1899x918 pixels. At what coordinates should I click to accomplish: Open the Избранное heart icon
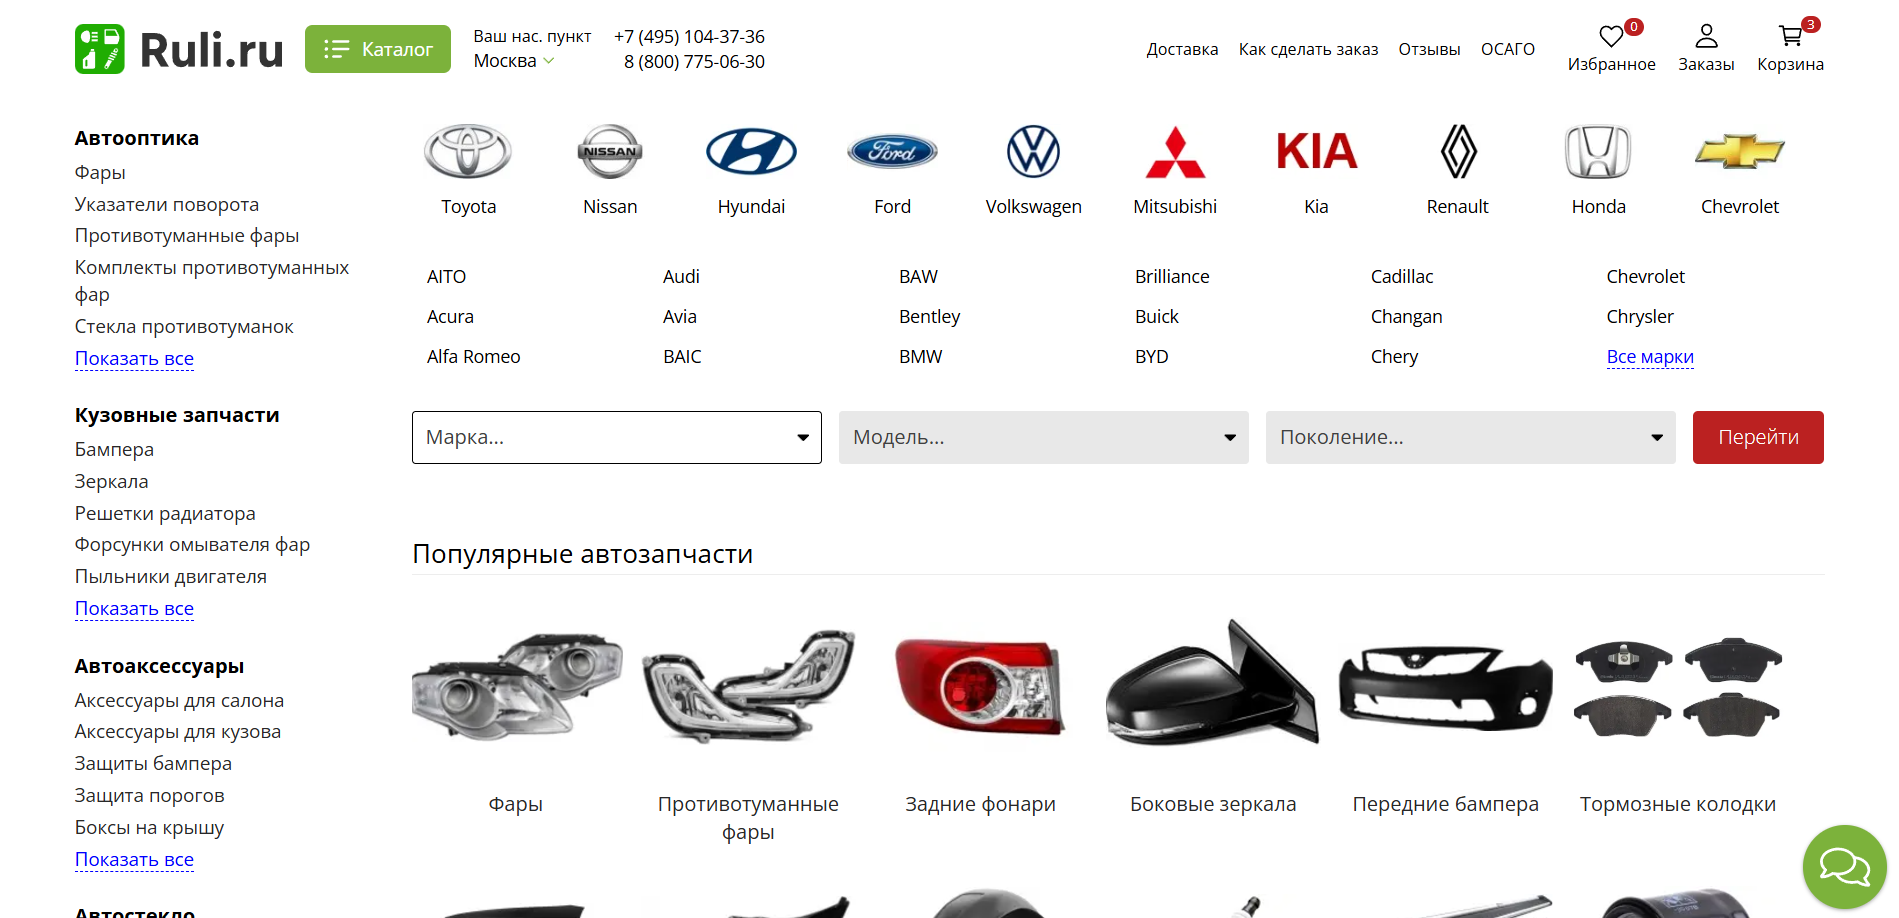[1611, 37]
